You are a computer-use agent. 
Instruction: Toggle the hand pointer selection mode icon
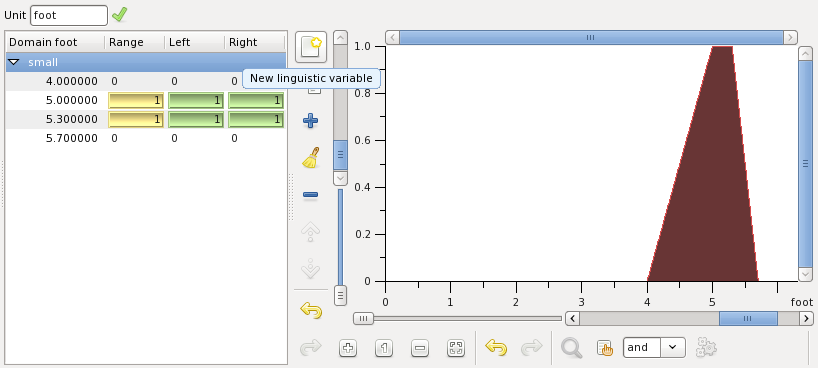click(x=605, y=348)
